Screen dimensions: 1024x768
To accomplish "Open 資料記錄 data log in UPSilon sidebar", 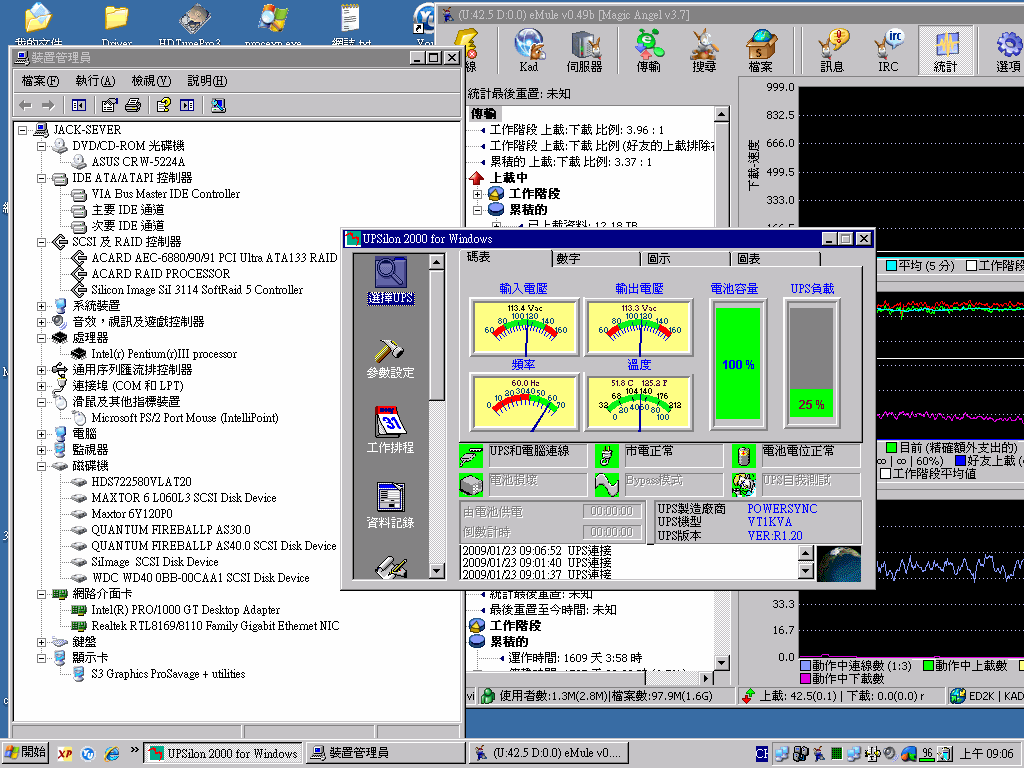I will [x=391, y=506].
